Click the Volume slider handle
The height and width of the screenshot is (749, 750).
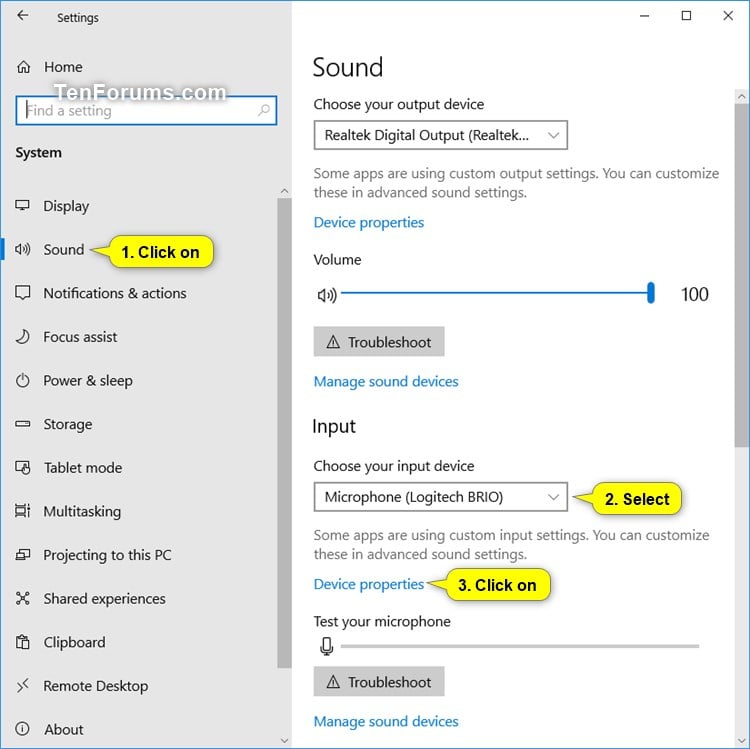point(651,293)
